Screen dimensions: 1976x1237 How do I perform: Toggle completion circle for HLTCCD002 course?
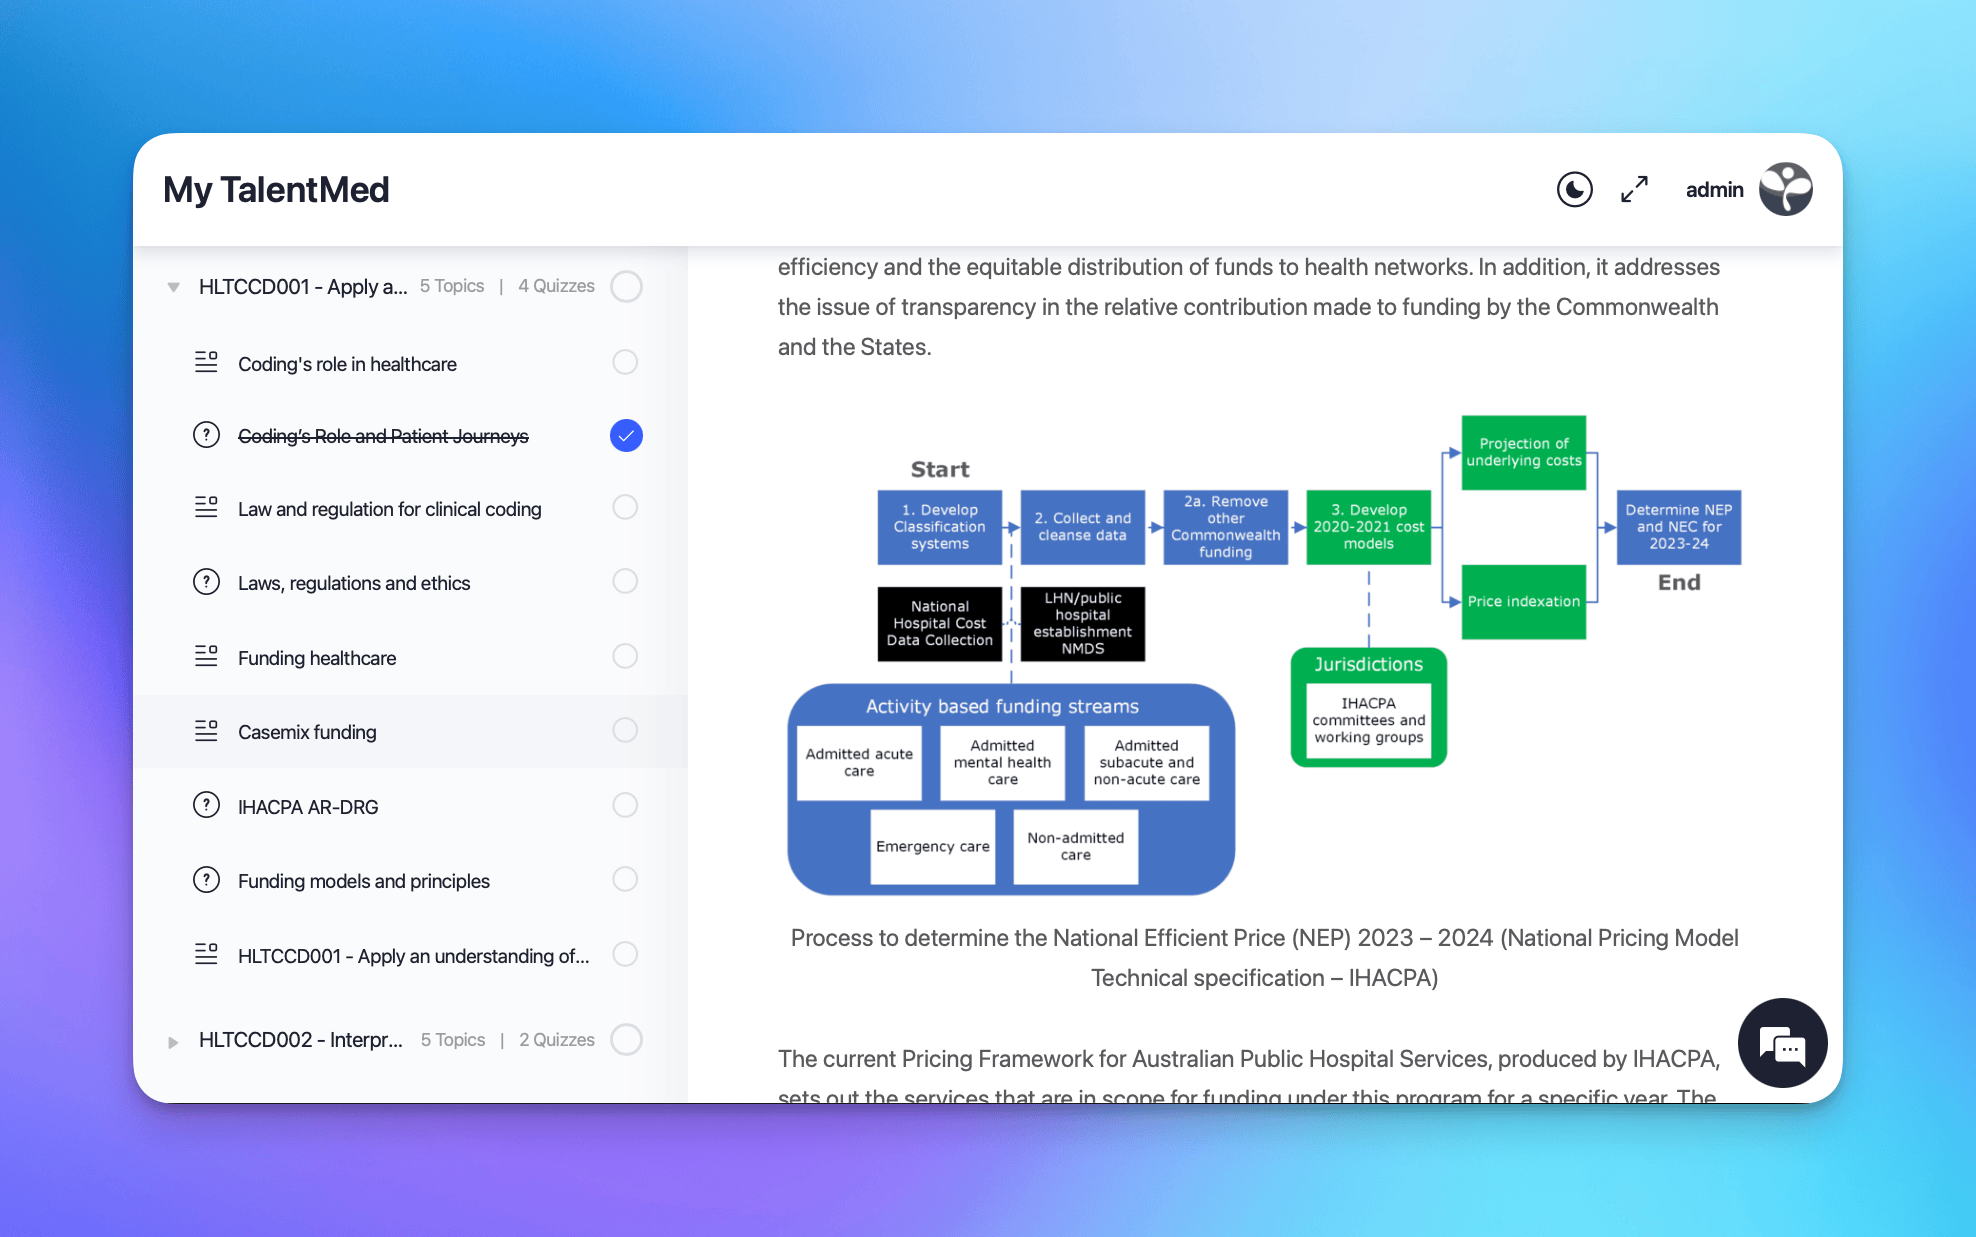click(x=626, y=1039)
